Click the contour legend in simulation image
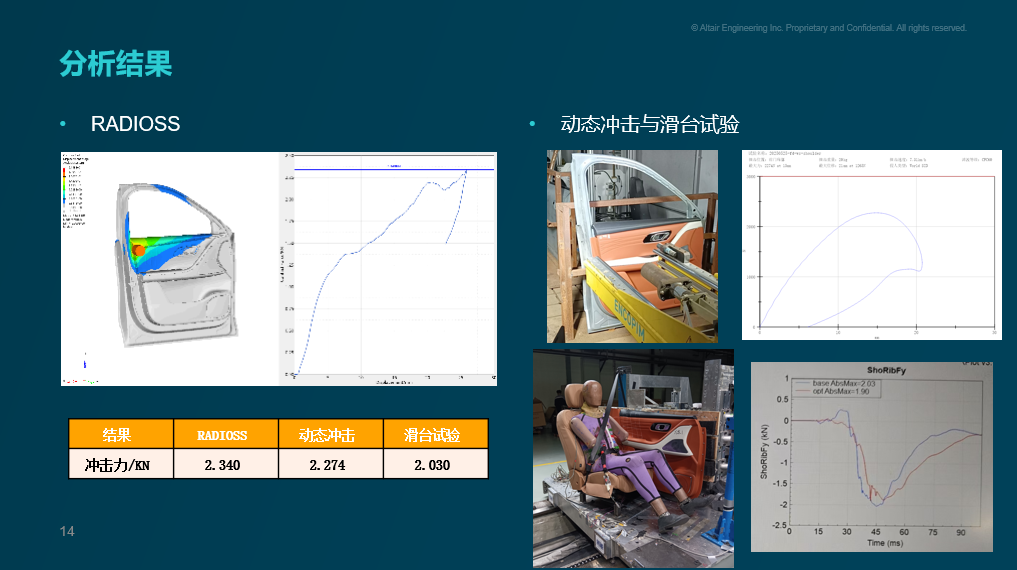Screen dimensions: 1017x570 75,191
